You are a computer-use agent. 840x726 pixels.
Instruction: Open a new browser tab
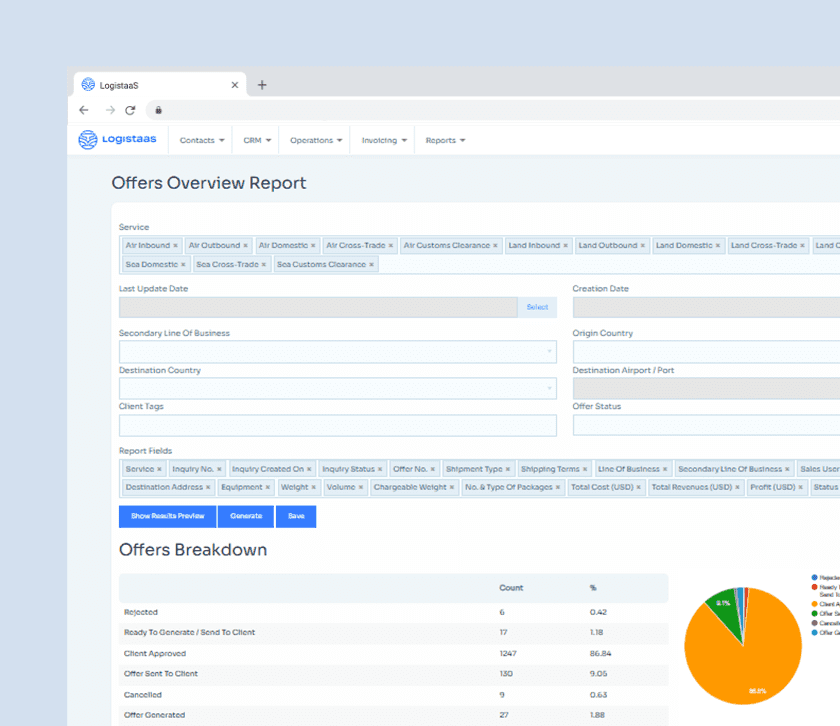click(262, 85)
